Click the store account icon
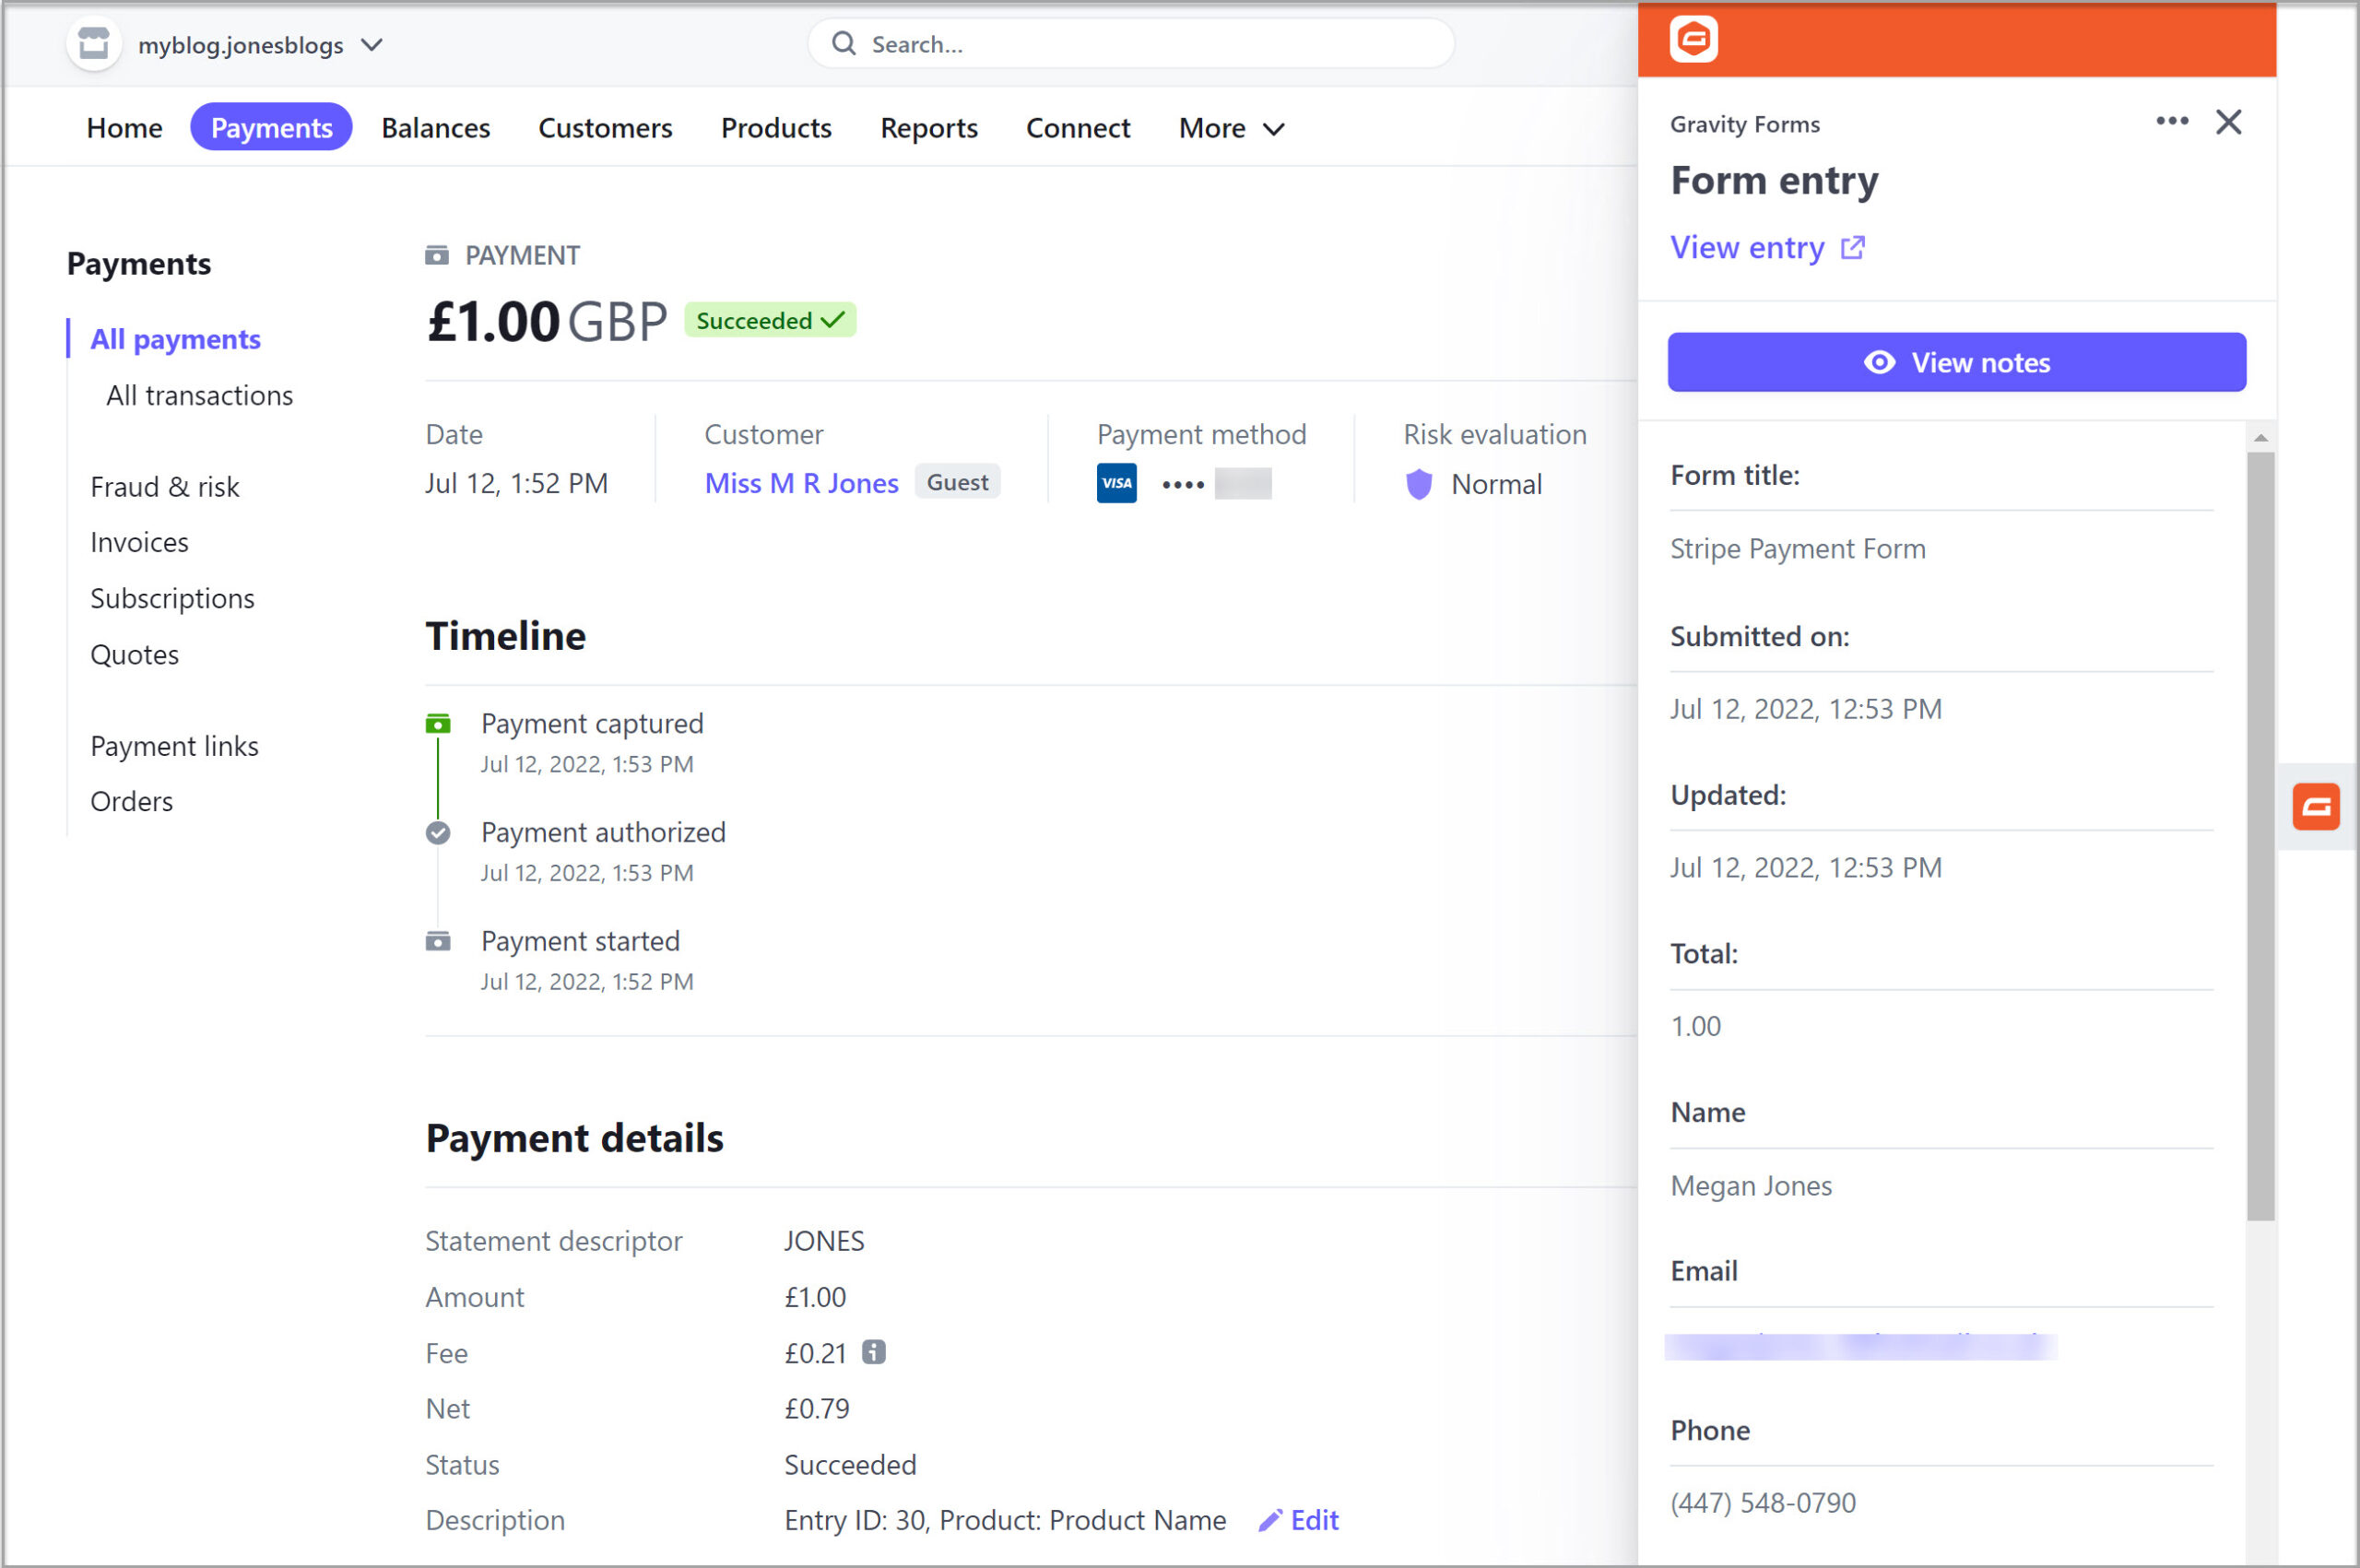Screen dimensions: 2360x1568 (94, 44)
